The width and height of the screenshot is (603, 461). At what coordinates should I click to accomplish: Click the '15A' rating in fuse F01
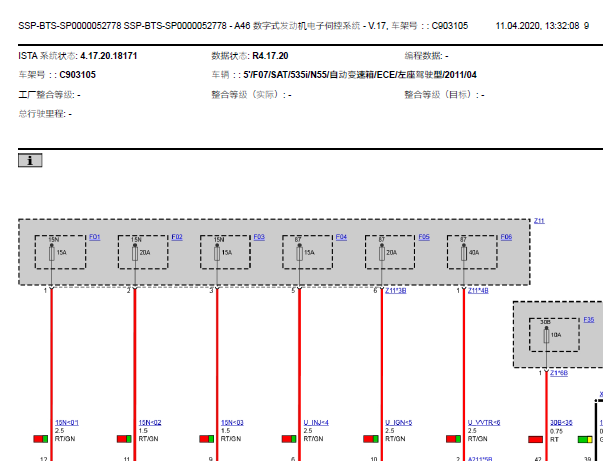click(62, 253)
